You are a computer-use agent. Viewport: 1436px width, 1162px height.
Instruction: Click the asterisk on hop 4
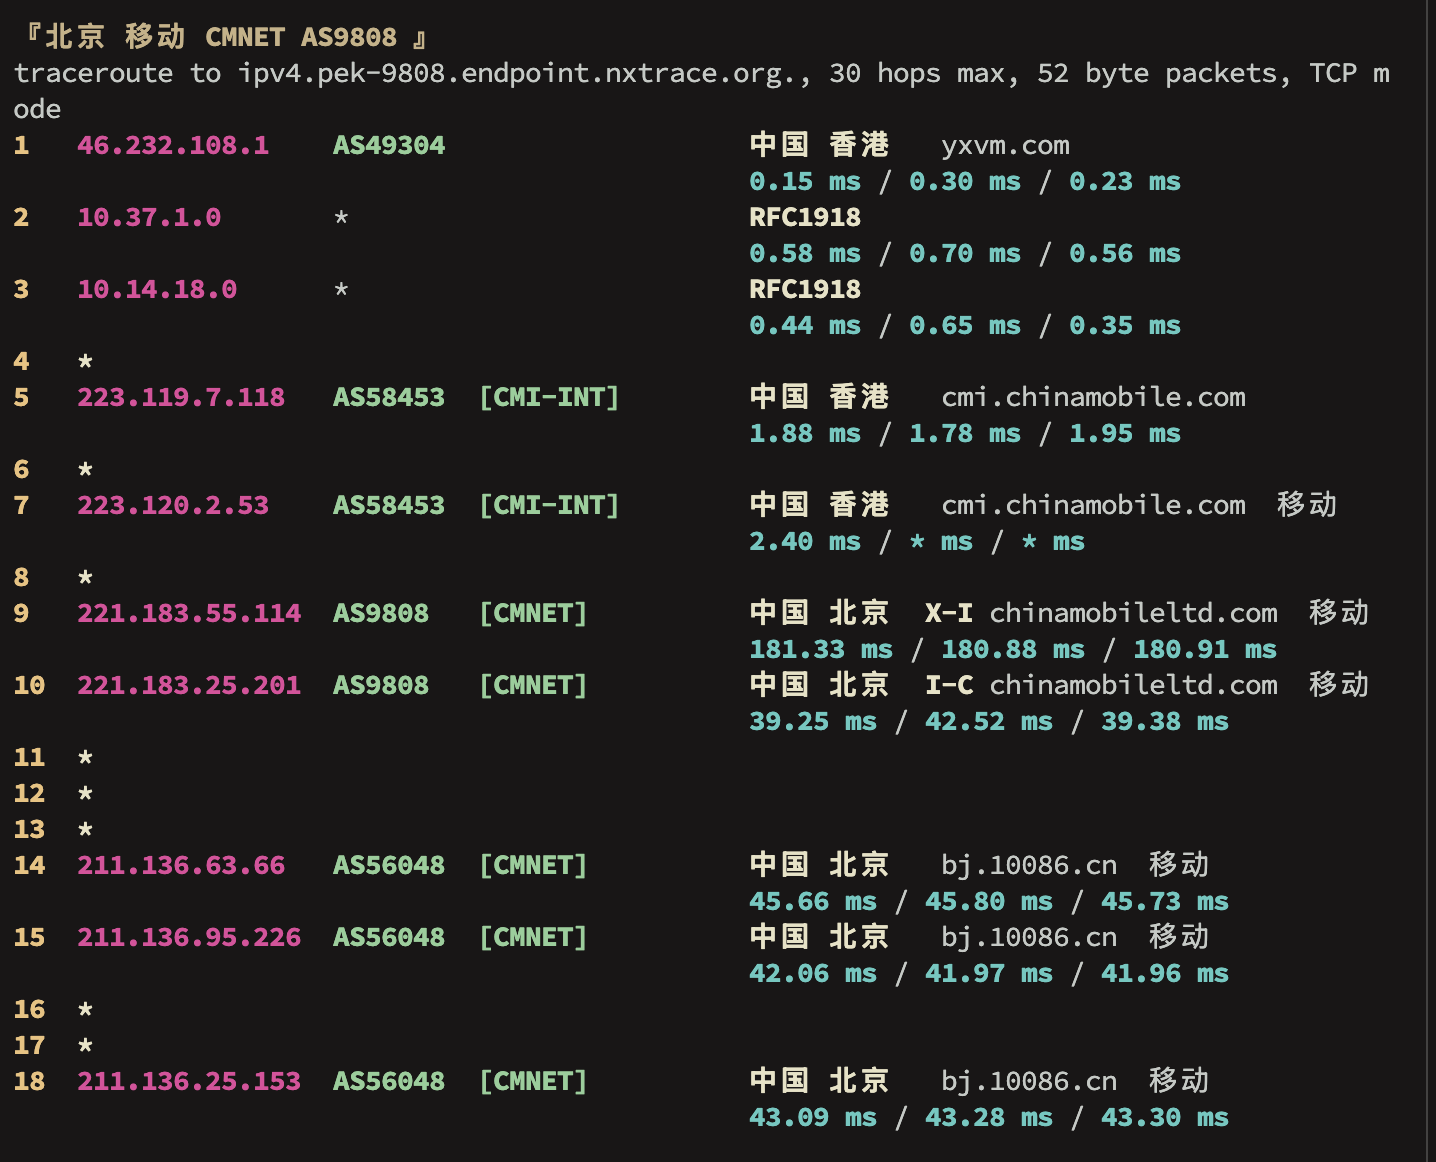[x=85, y=361]
